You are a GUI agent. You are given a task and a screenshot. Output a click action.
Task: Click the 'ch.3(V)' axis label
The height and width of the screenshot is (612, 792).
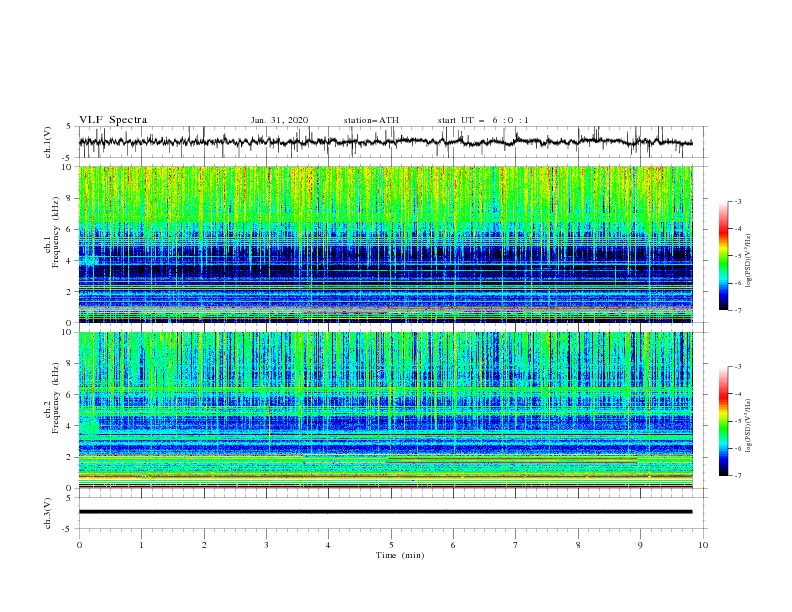pos(48,513)
